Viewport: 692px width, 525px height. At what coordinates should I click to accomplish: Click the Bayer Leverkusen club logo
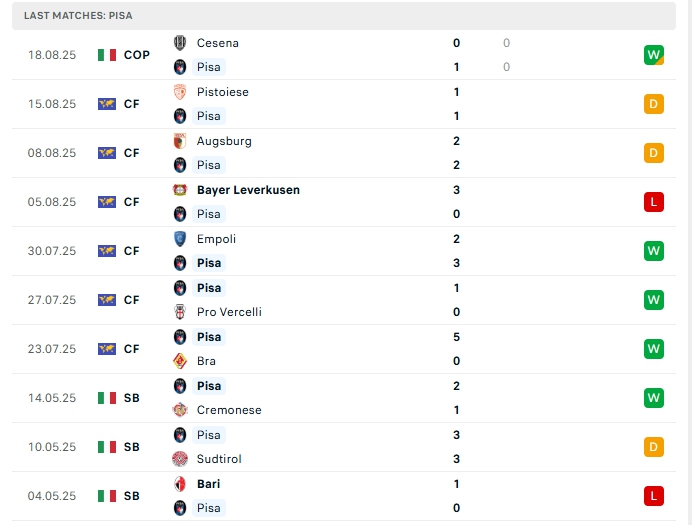pyautogui.click(x=180, y=190)
